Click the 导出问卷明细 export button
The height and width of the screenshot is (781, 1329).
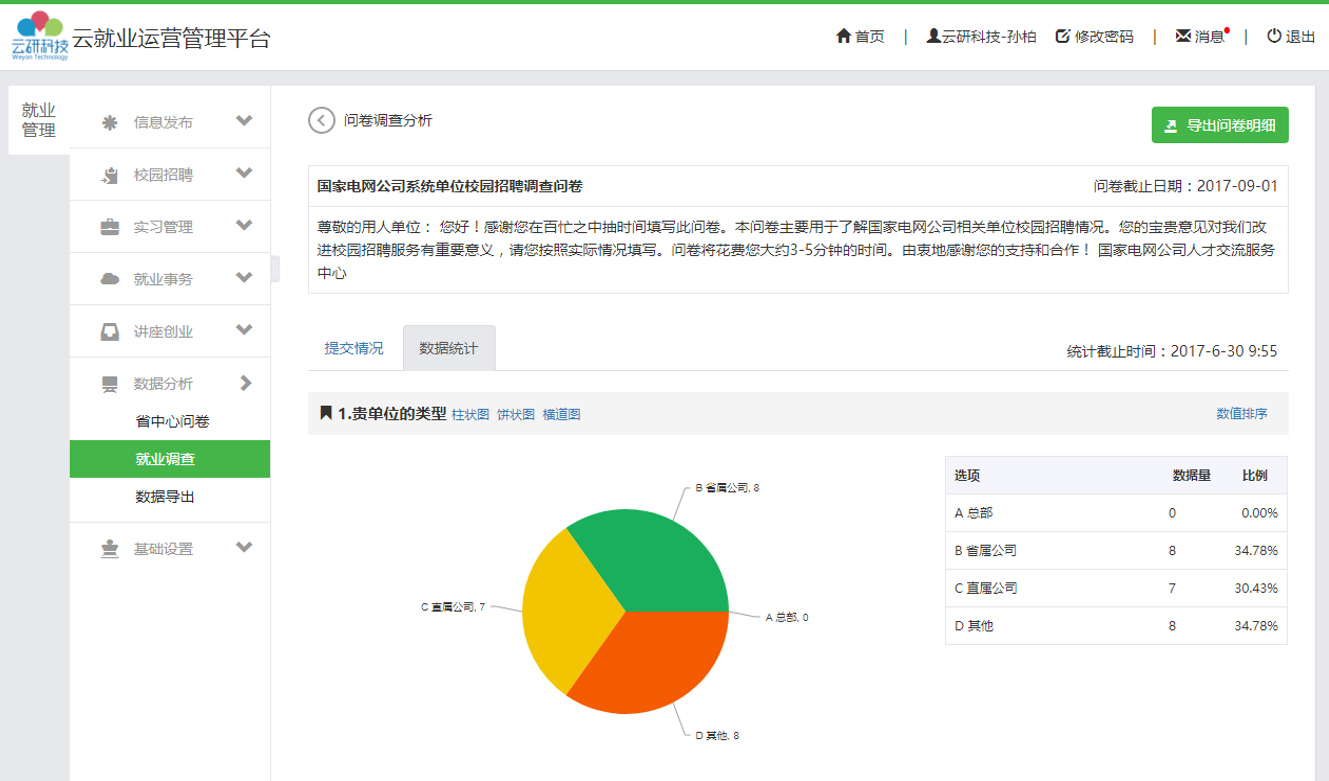(x=1220, y=125)
